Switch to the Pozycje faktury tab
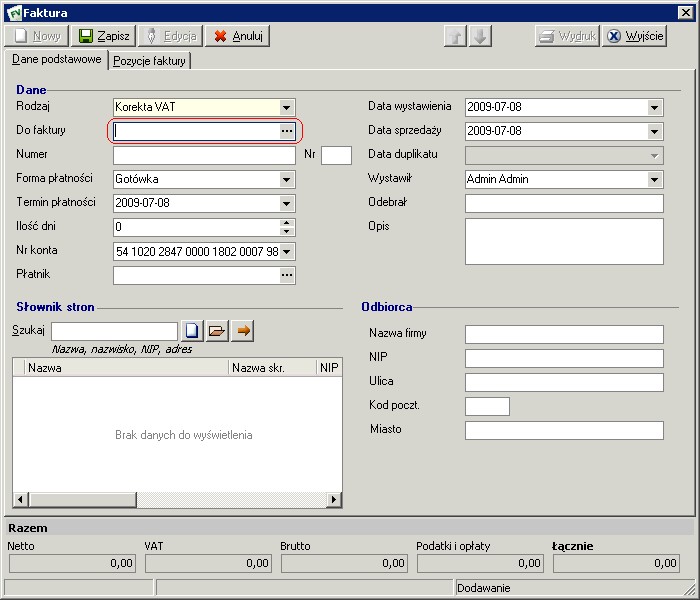700x600 pixels. [150, 61]
